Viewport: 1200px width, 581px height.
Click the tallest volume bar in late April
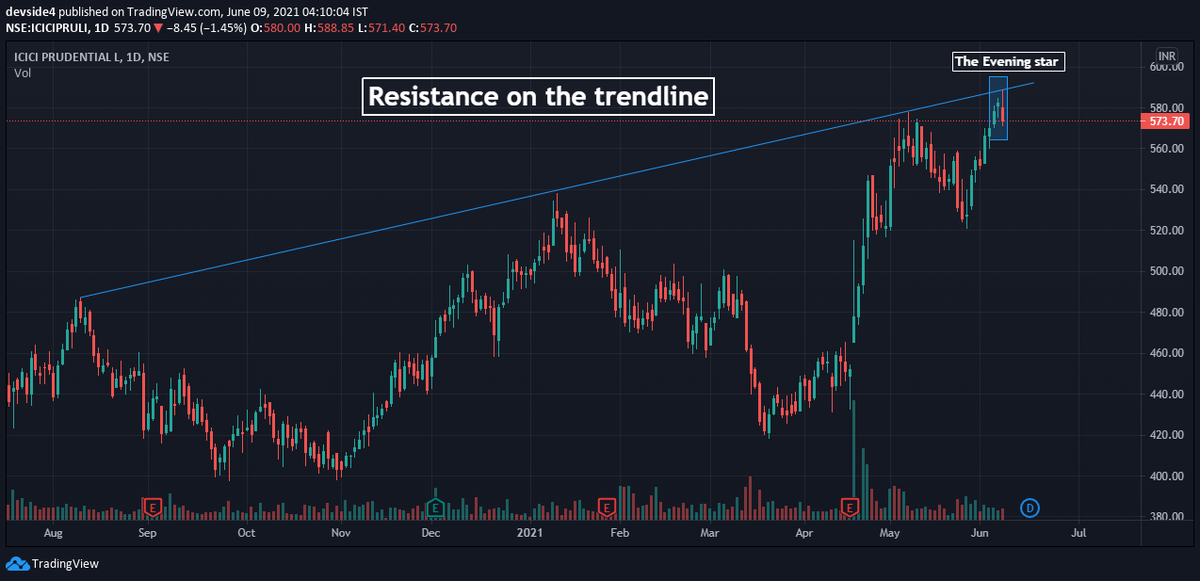click(854, 460)
